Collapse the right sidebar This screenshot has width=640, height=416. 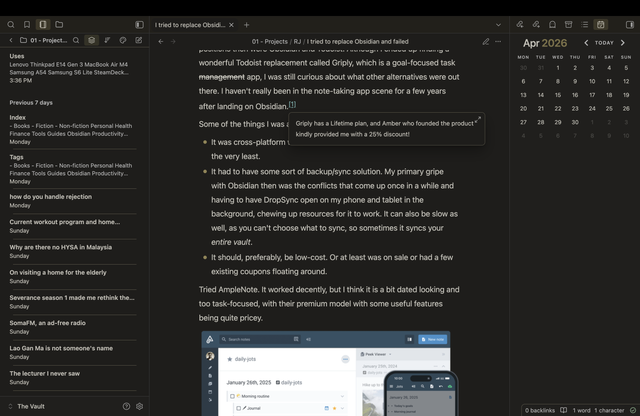point(630,25)
